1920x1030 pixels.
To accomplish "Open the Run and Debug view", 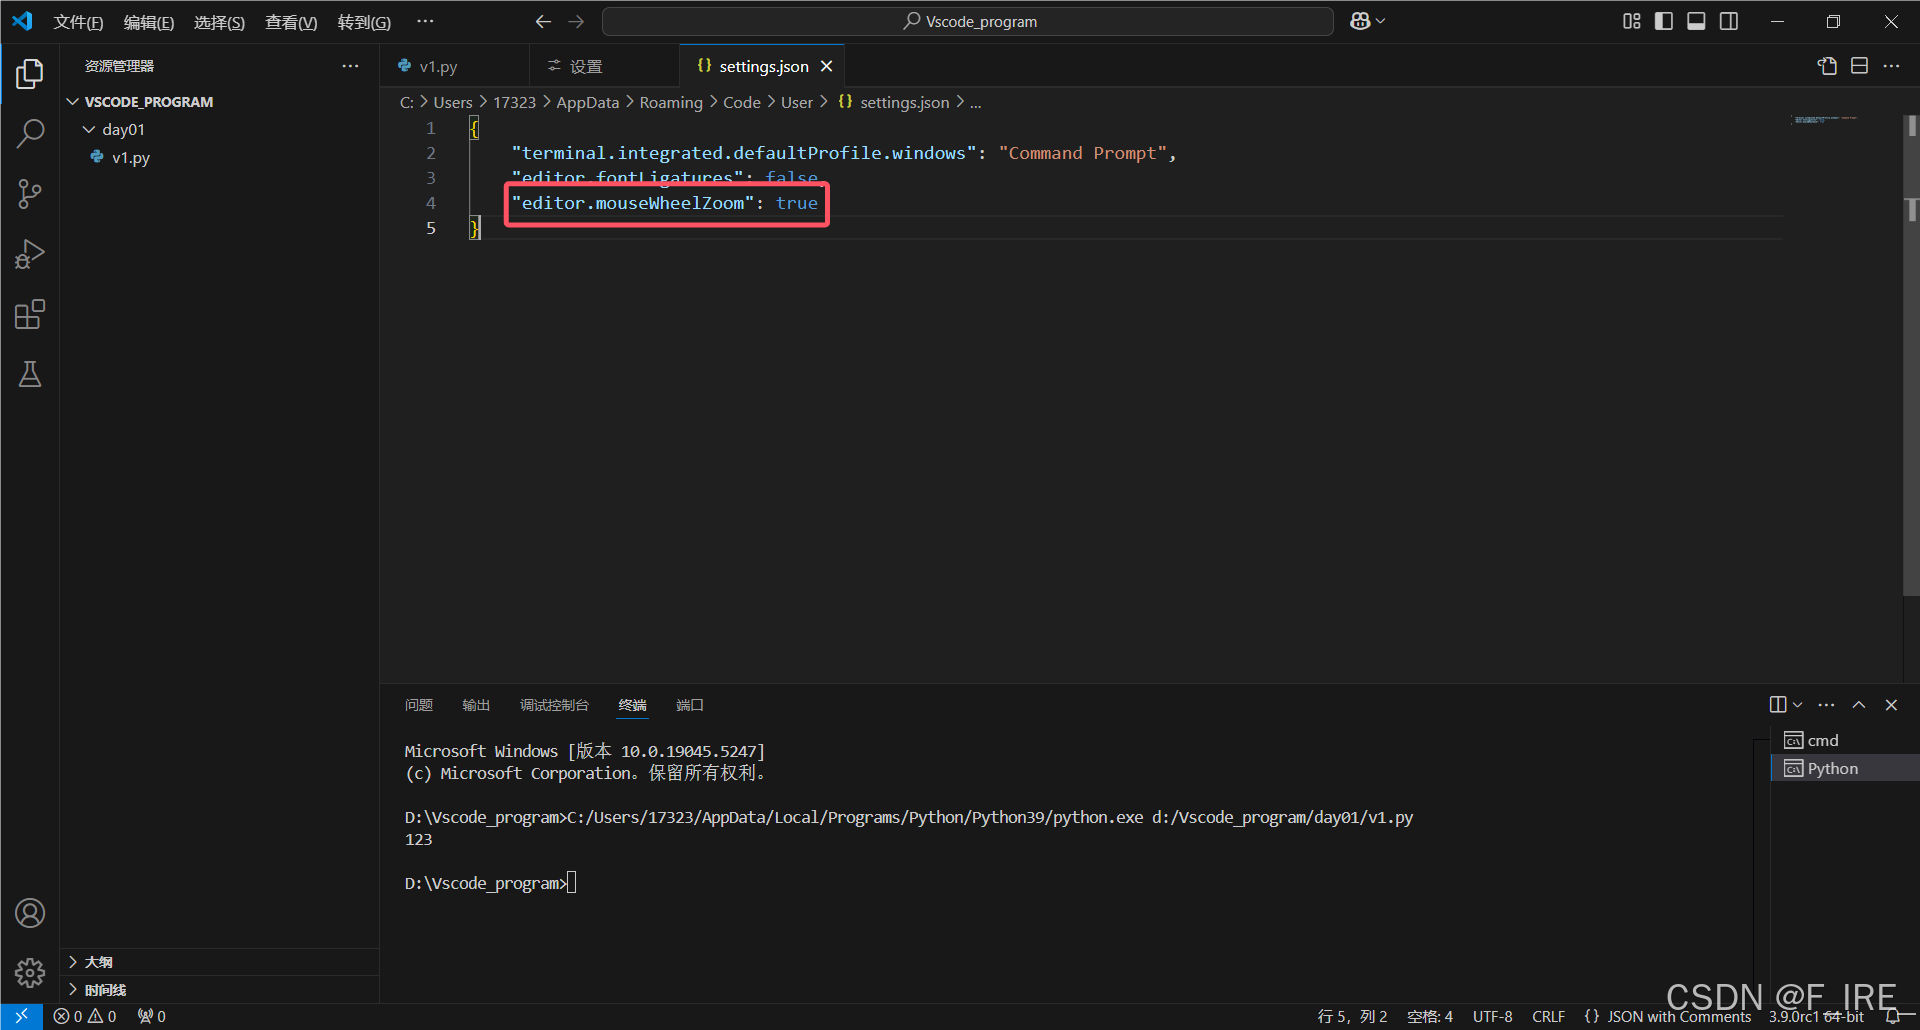I will [30, 254].
